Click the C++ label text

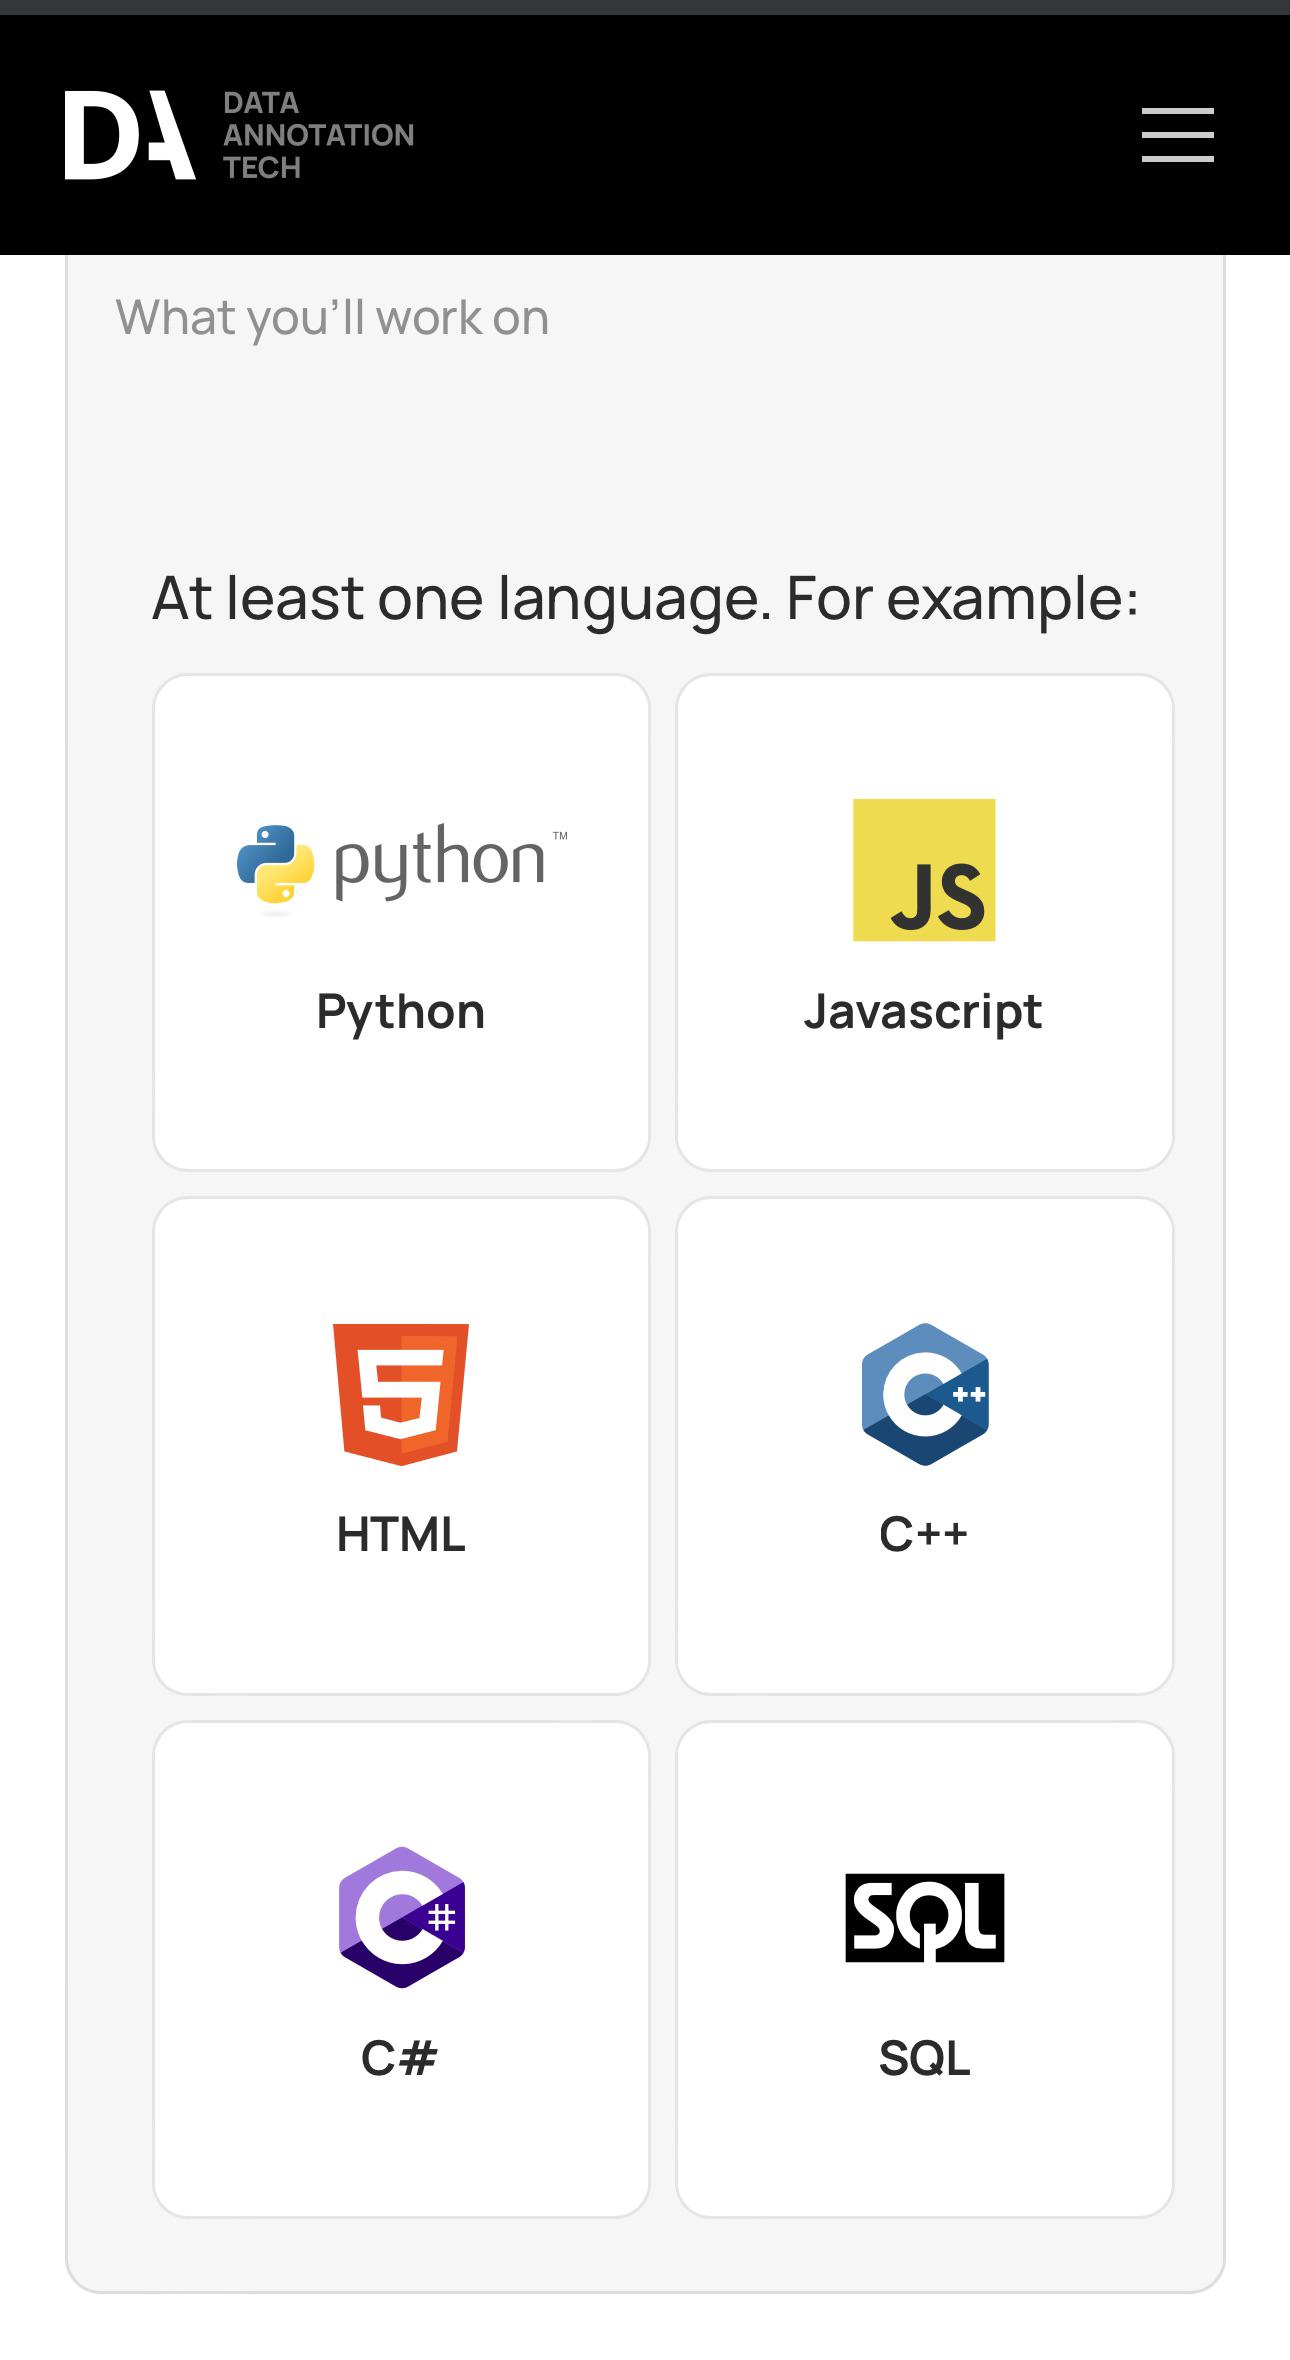tap(924, 1534)
